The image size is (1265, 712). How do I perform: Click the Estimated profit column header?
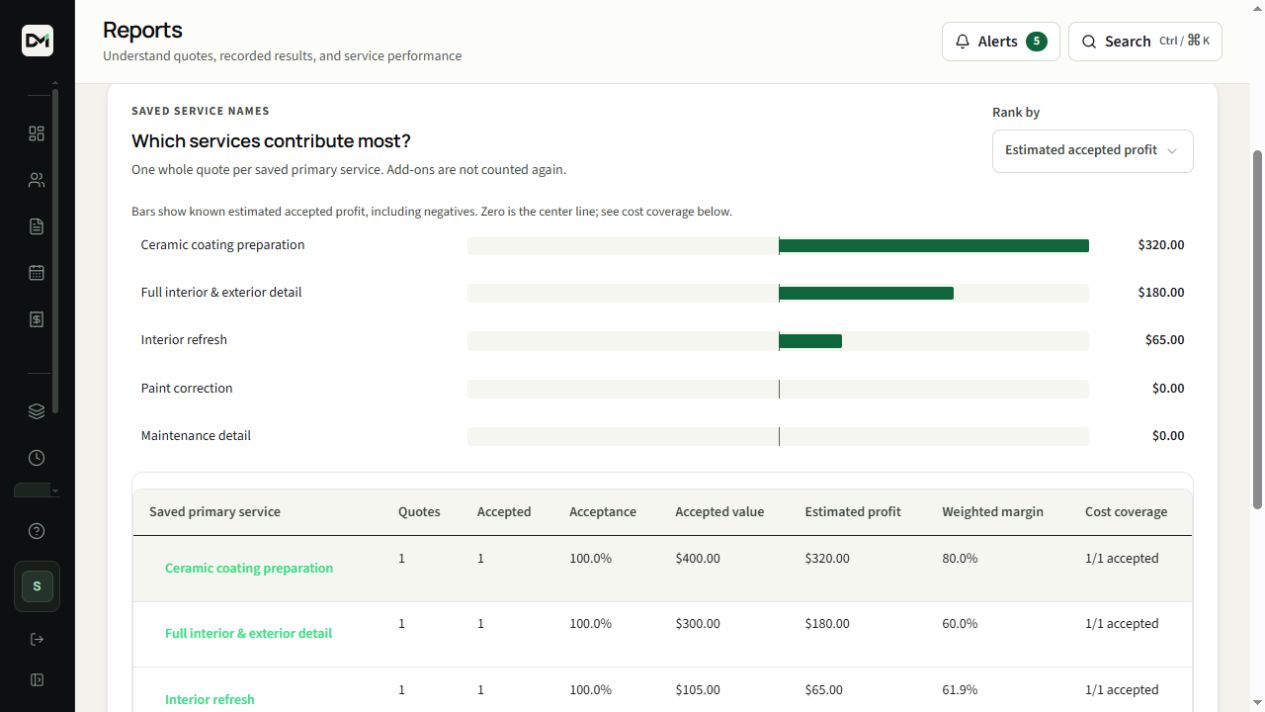click(853, 511)
